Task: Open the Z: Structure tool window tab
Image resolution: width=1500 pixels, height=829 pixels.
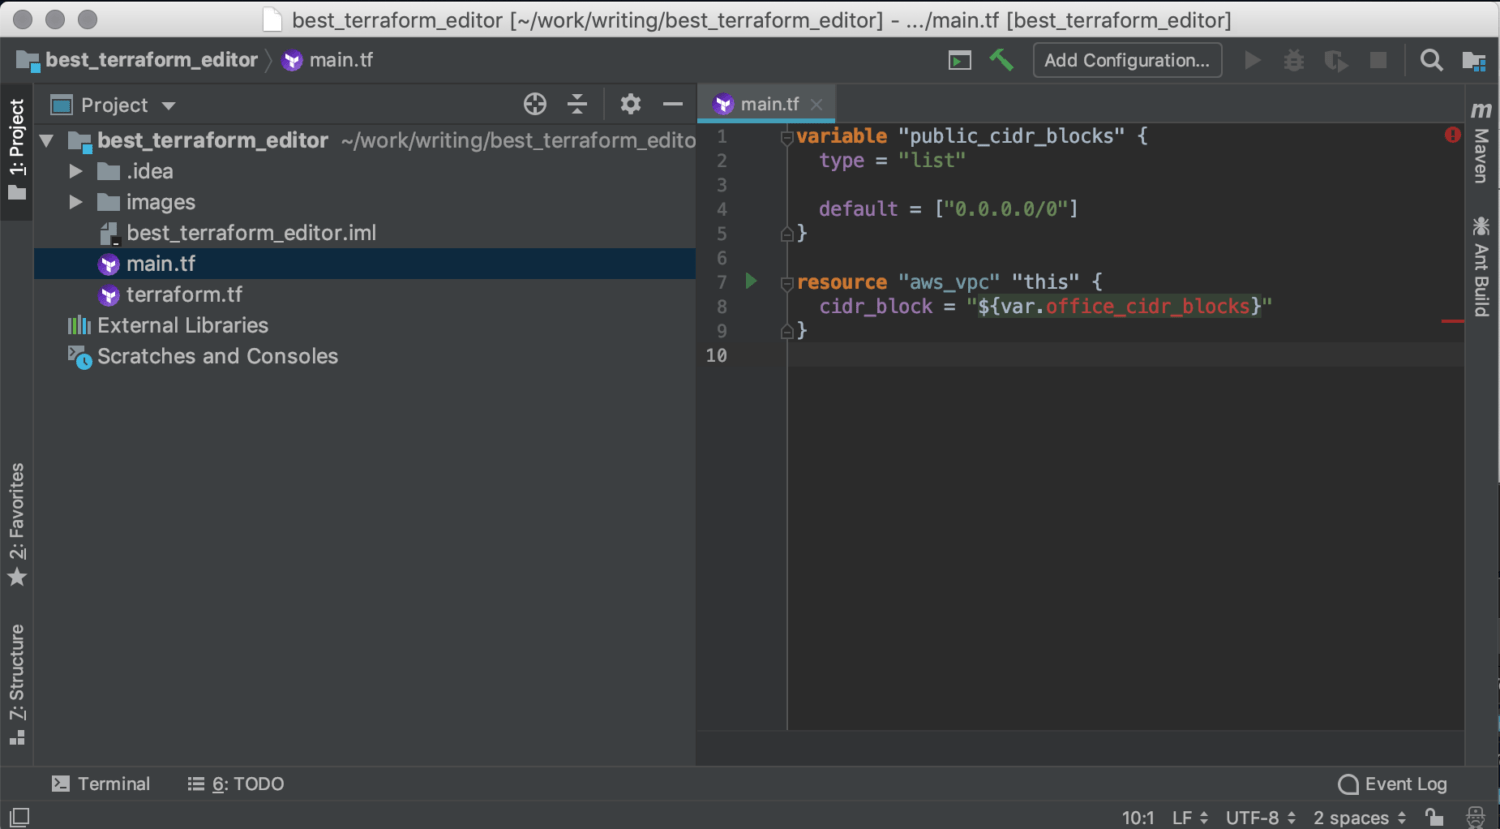Action: 17,685
